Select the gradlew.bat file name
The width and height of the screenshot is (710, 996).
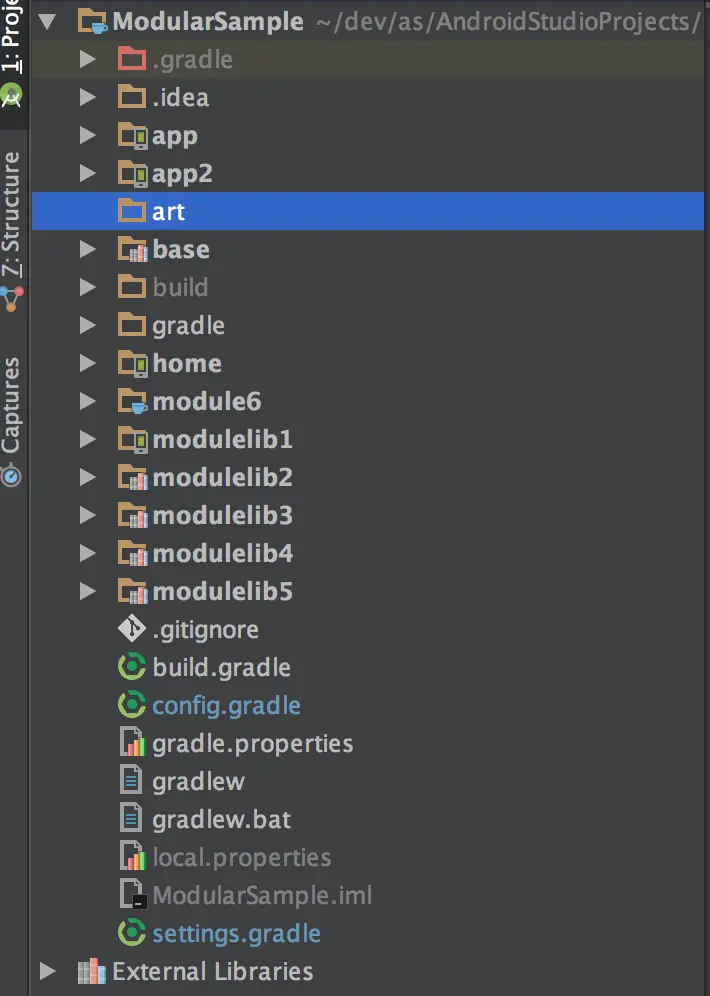click(x=221, y=819)
